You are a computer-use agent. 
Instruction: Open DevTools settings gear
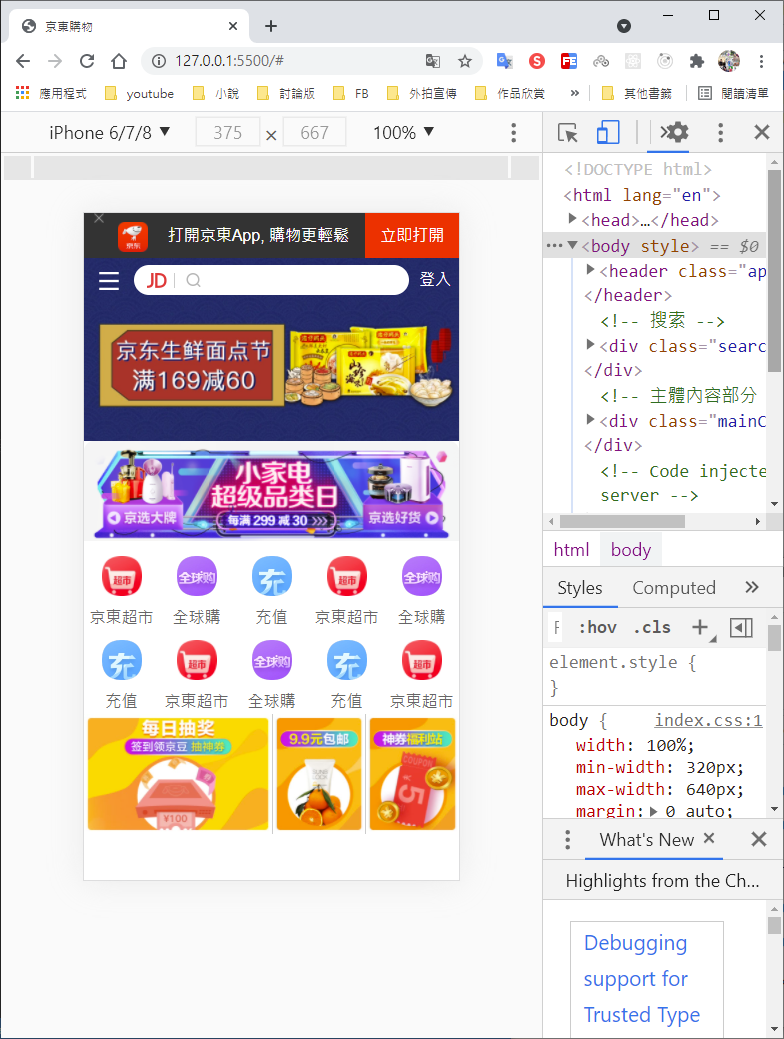pos(675,132)
